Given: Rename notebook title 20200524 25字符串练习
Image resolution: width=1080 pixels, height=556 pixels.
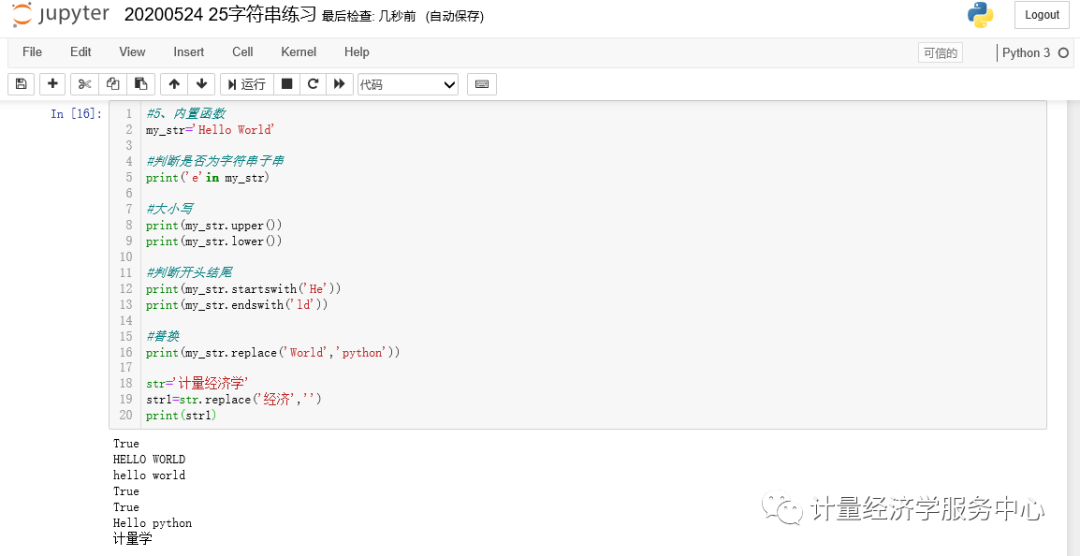Looking at the screenshot, I should tap(220, 15).
